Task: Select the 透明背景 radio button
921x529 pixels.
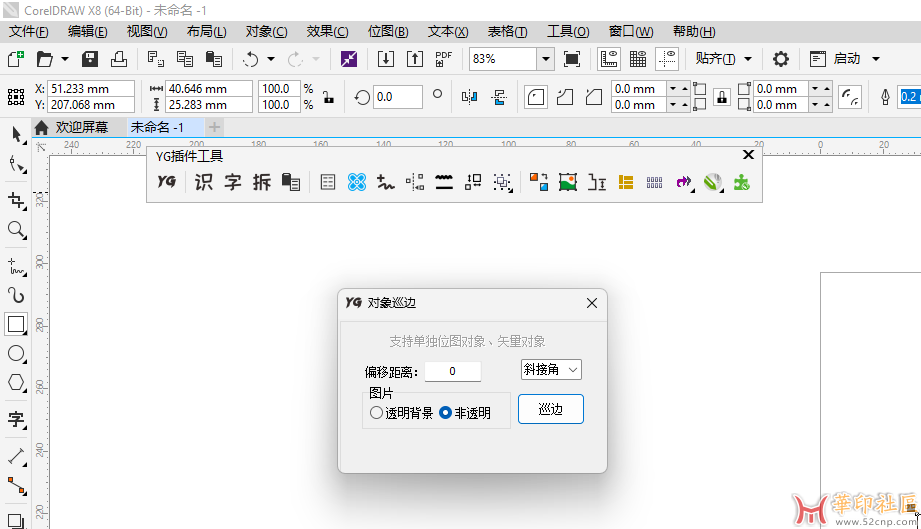Action: point(377,413)
